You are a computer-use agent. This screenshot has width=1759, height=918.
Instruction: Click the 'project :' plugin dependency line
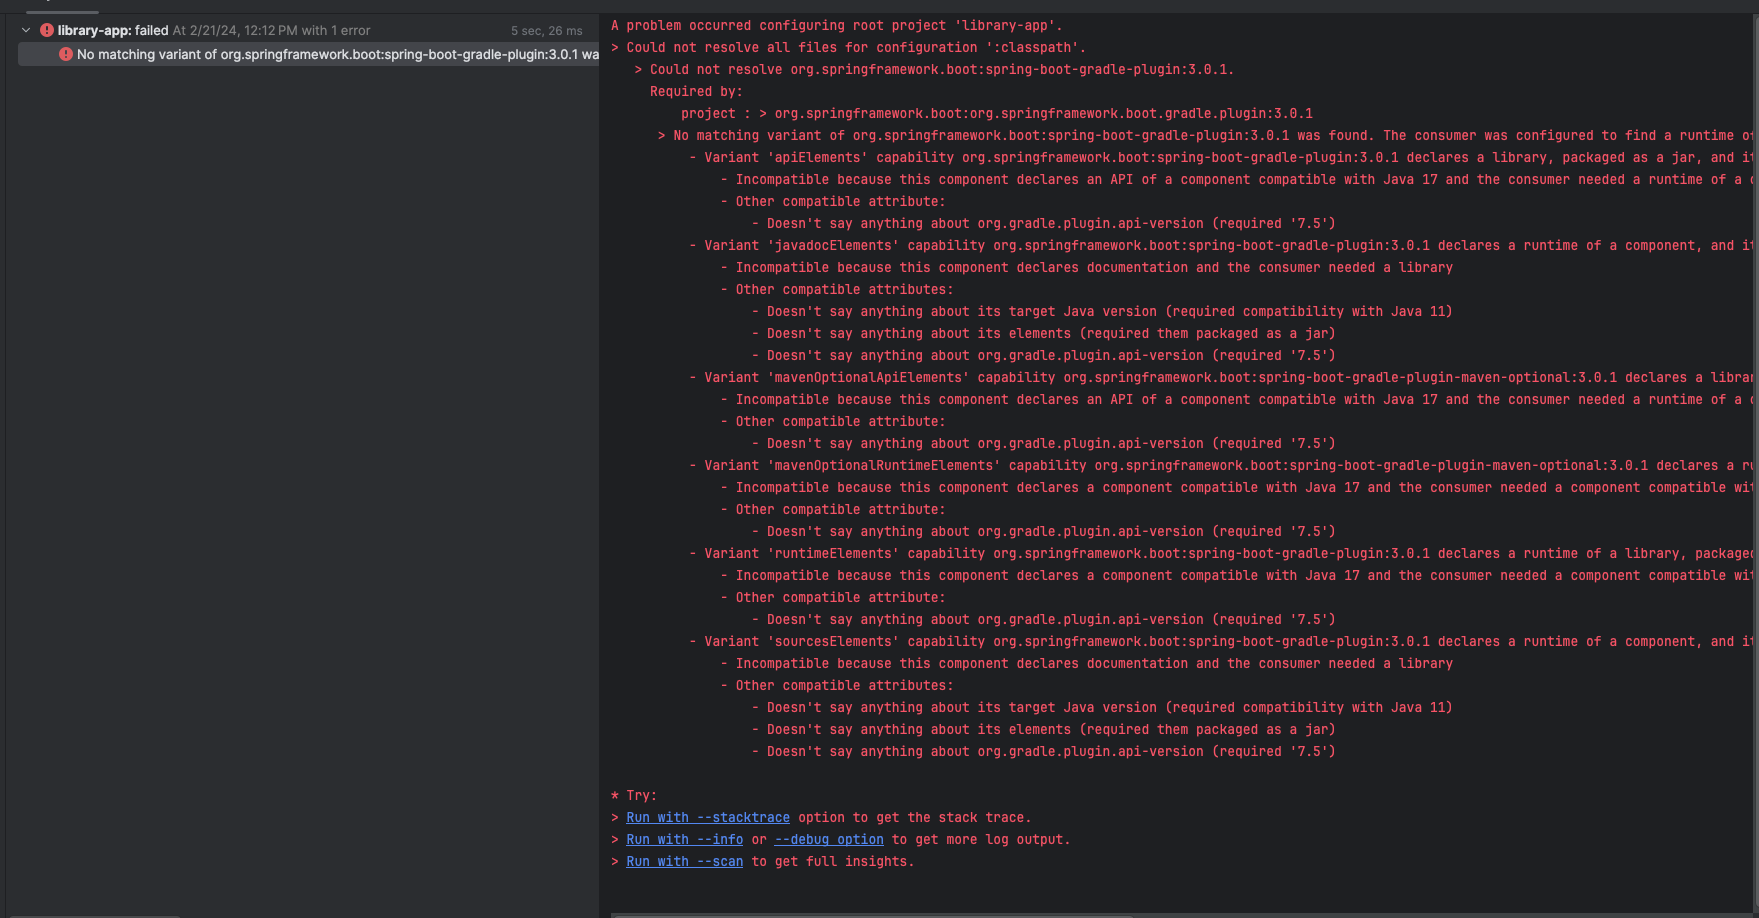(997, 113)
